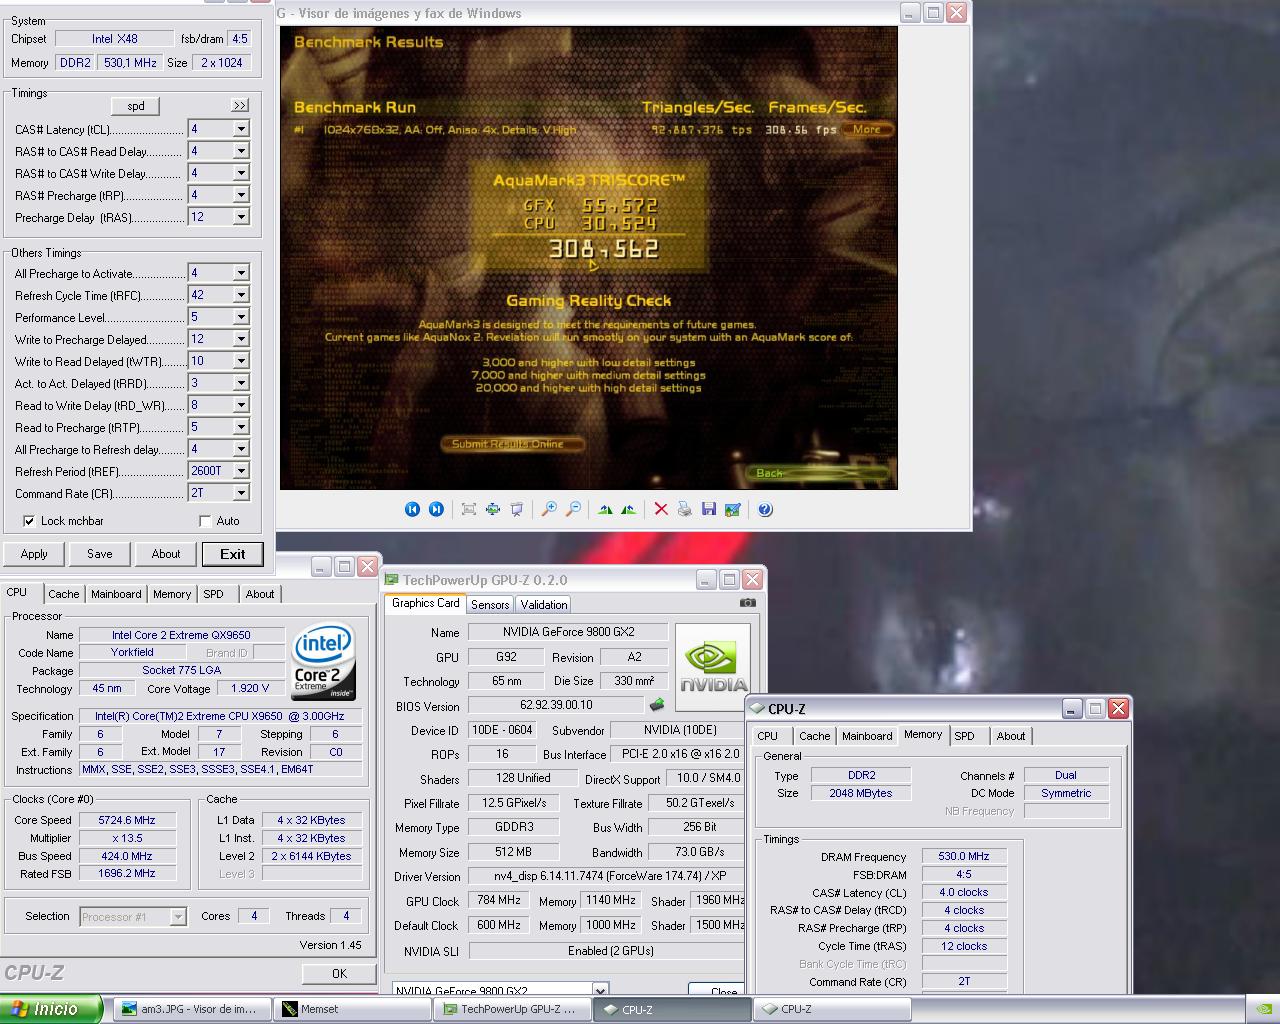Image resolution: width=1280 pixels, height=1024 pixels.
Task: Start the slide show icon
Action: point(516,509)
